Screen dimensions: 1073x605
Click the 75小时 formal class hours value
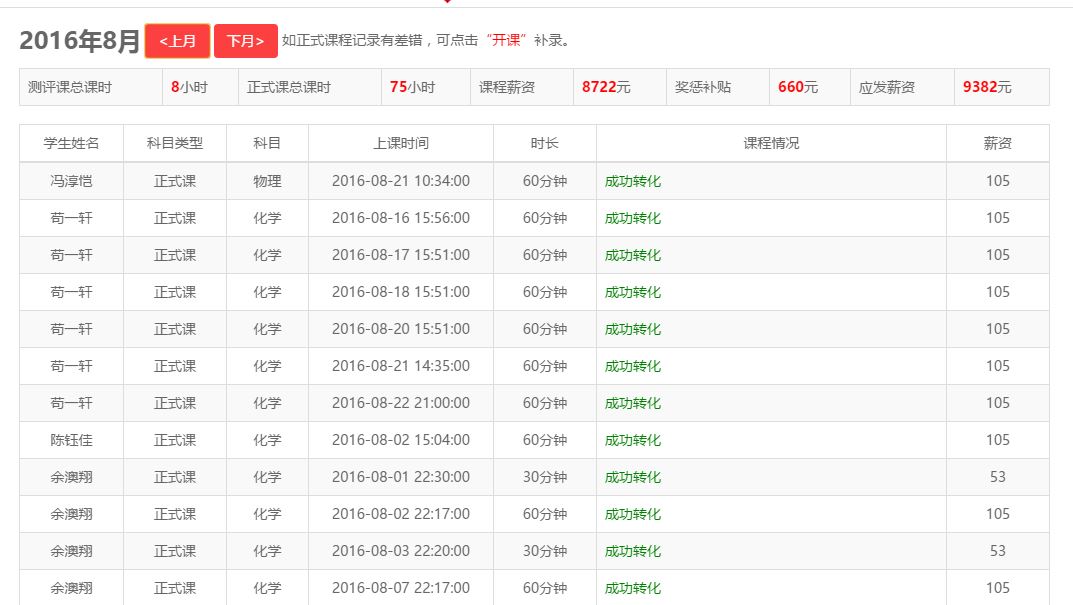412,87
